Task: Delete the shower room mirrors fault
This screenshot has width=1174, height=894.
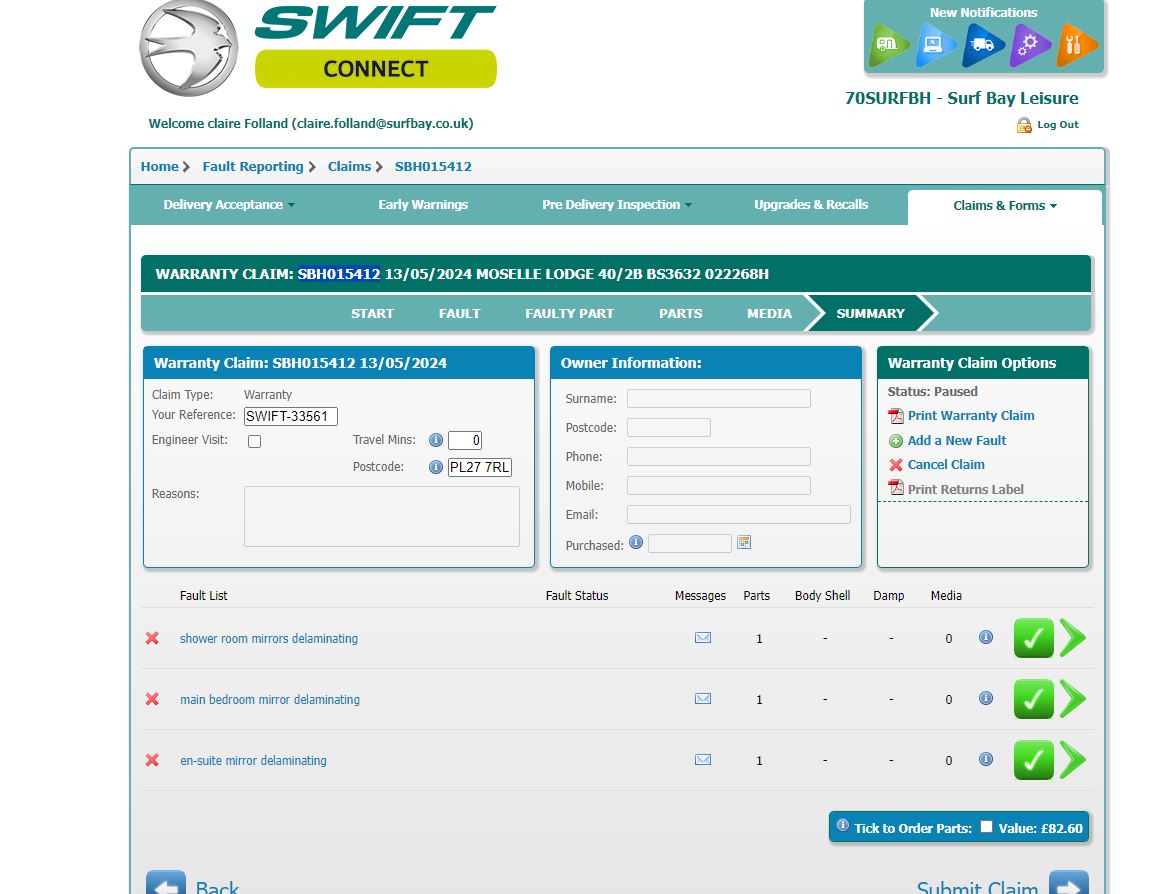Action: click(x=152, y=638)
